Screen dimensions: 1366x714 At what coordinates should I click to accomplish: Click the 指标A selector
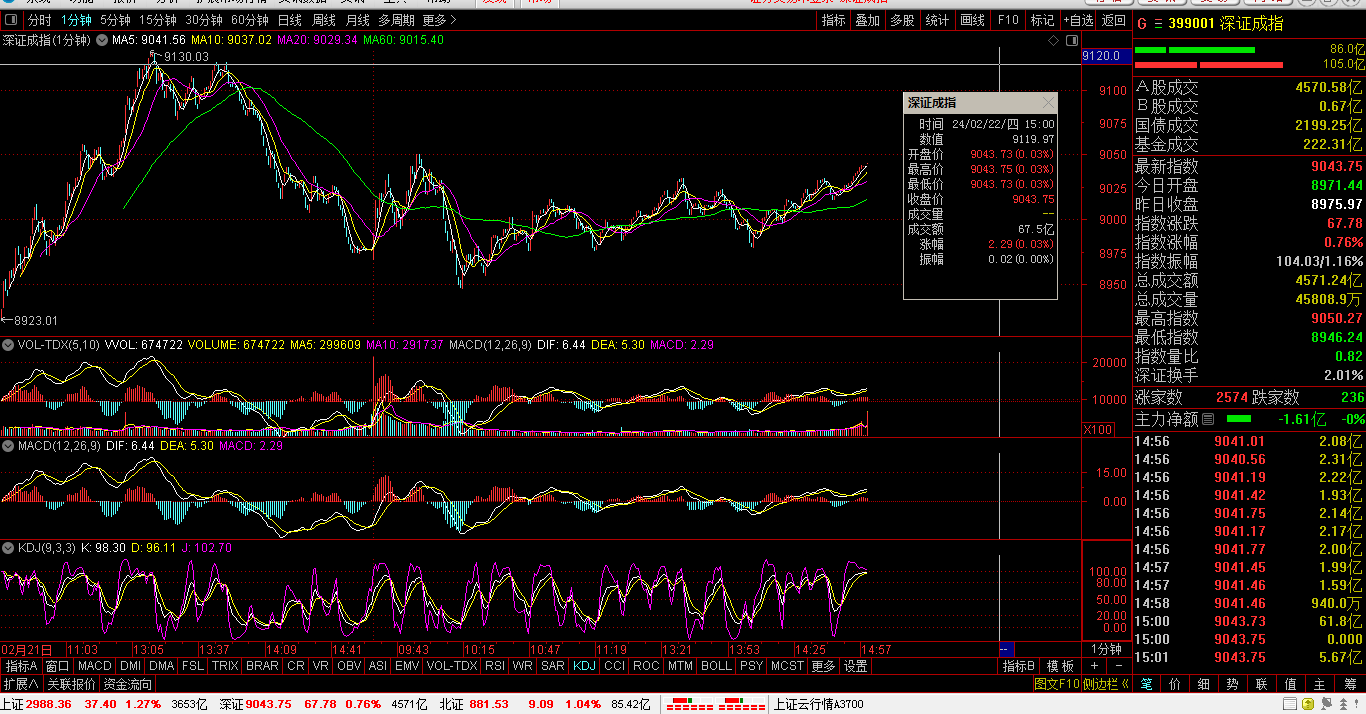pyautogui.click(x=21, y=666)
